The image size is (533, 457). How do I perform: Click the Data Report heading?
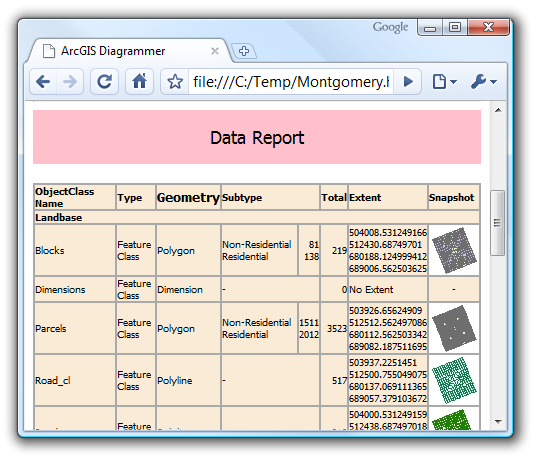pos(257,138)
